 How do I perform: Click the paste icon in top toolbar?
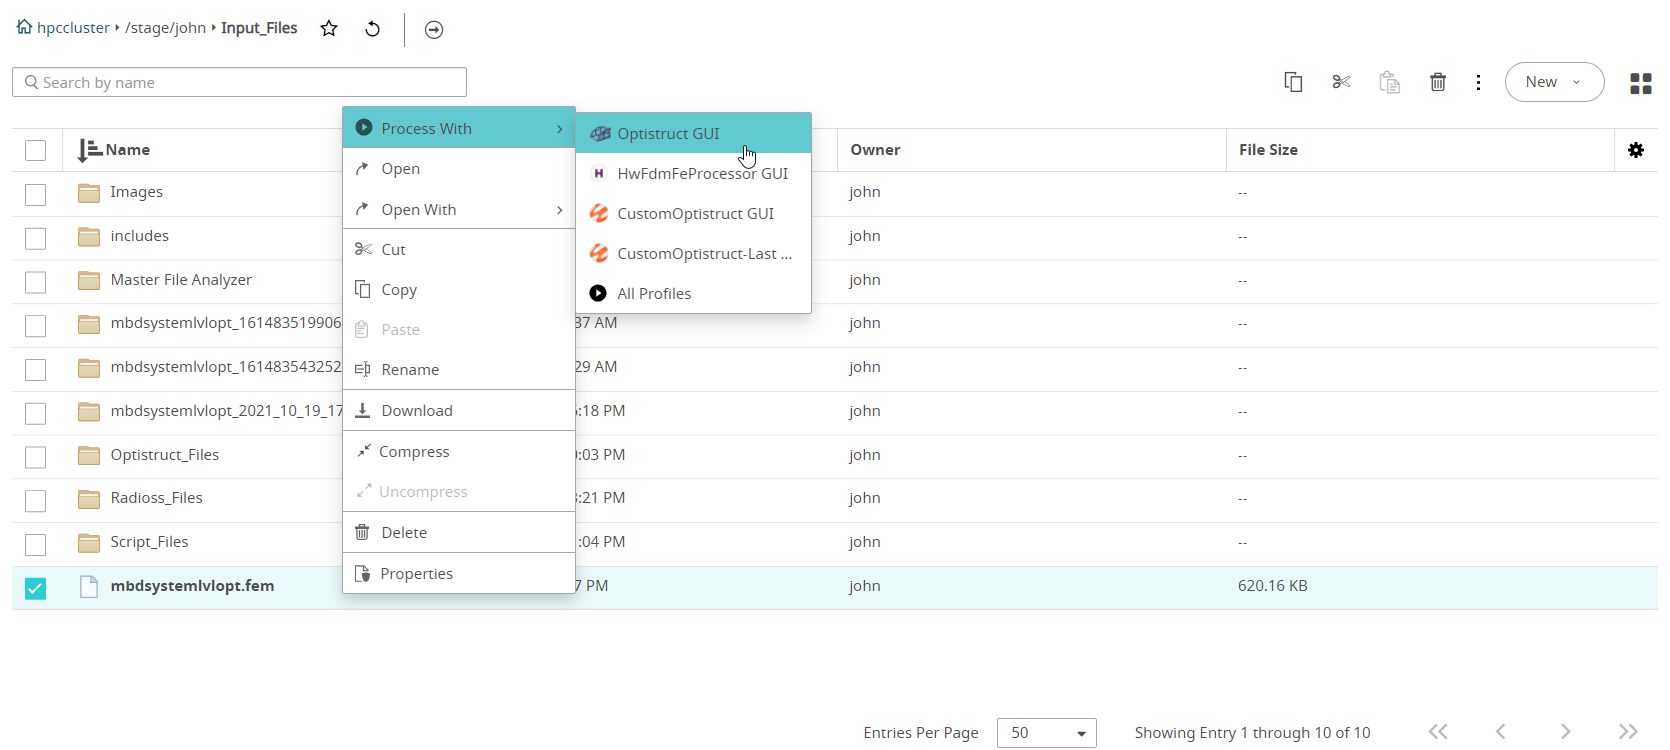[1390, 82]
